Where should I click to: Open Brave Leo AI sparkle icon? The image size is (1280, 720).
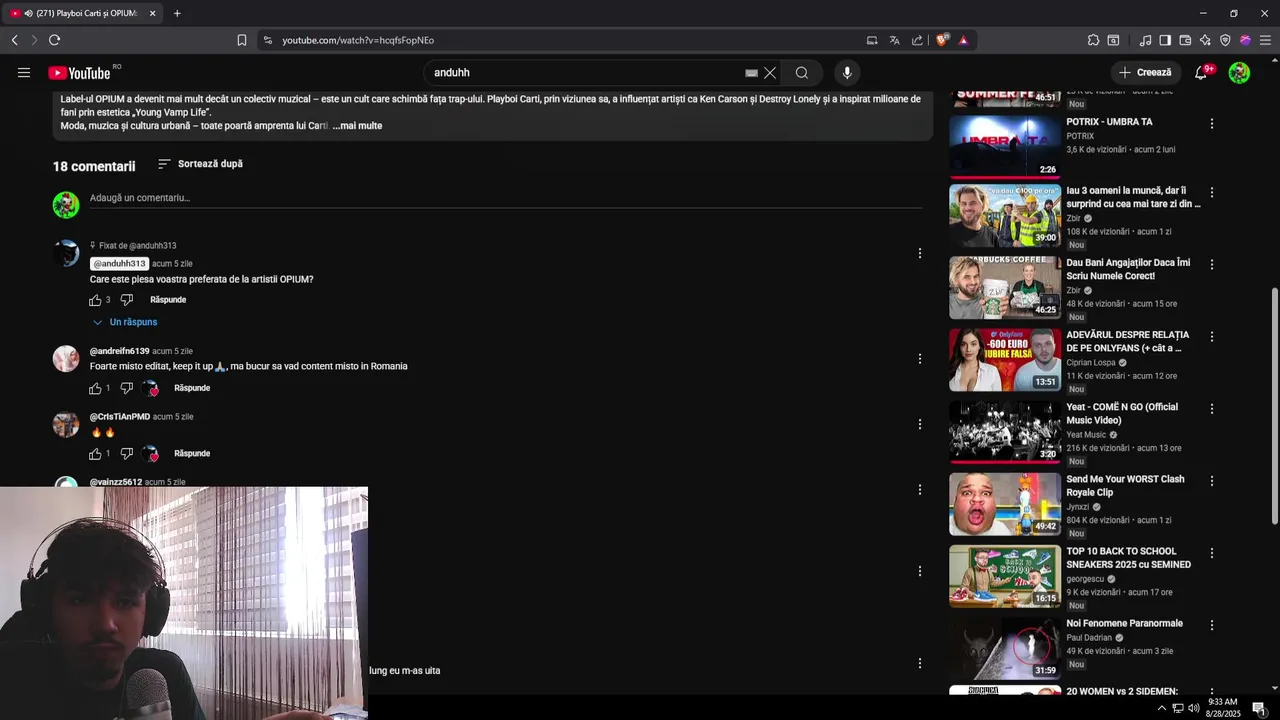pyautogui.click(x=1205, y=40)
